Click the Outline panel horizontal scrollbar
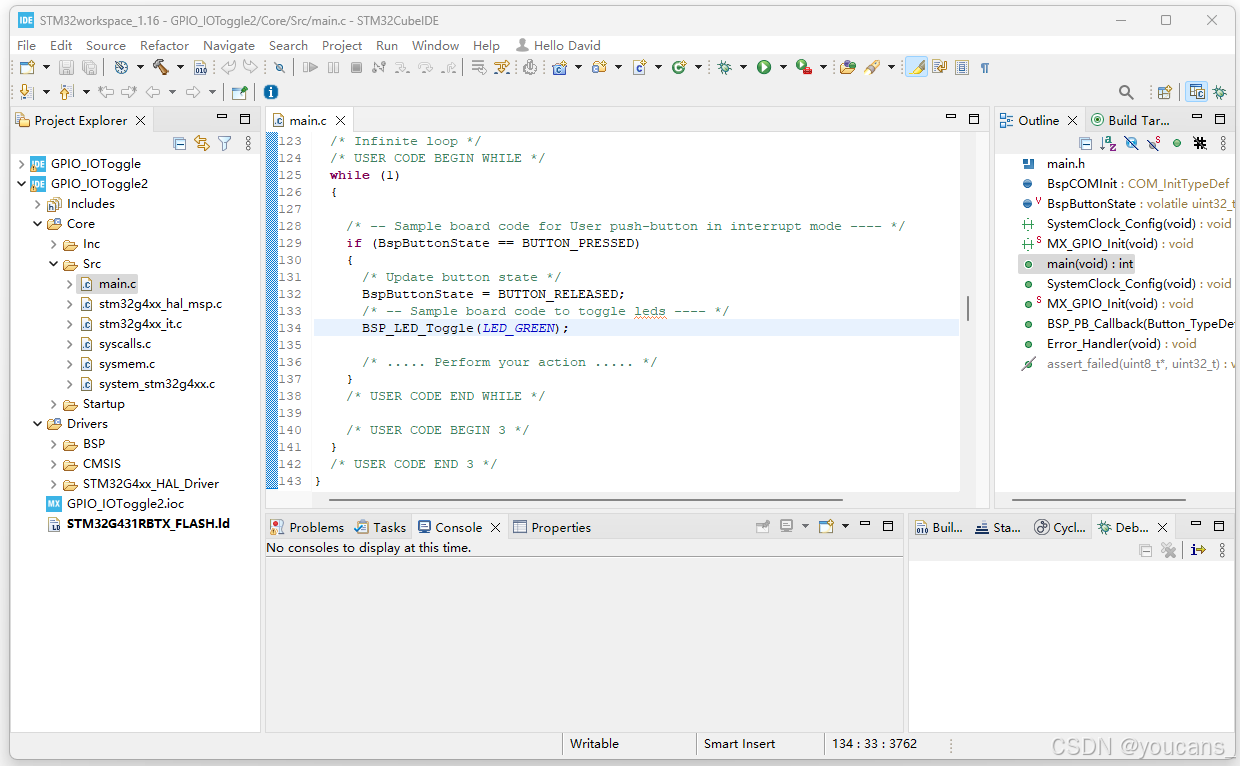Viewport: 1240px width, 766px height. [1099, 499]
